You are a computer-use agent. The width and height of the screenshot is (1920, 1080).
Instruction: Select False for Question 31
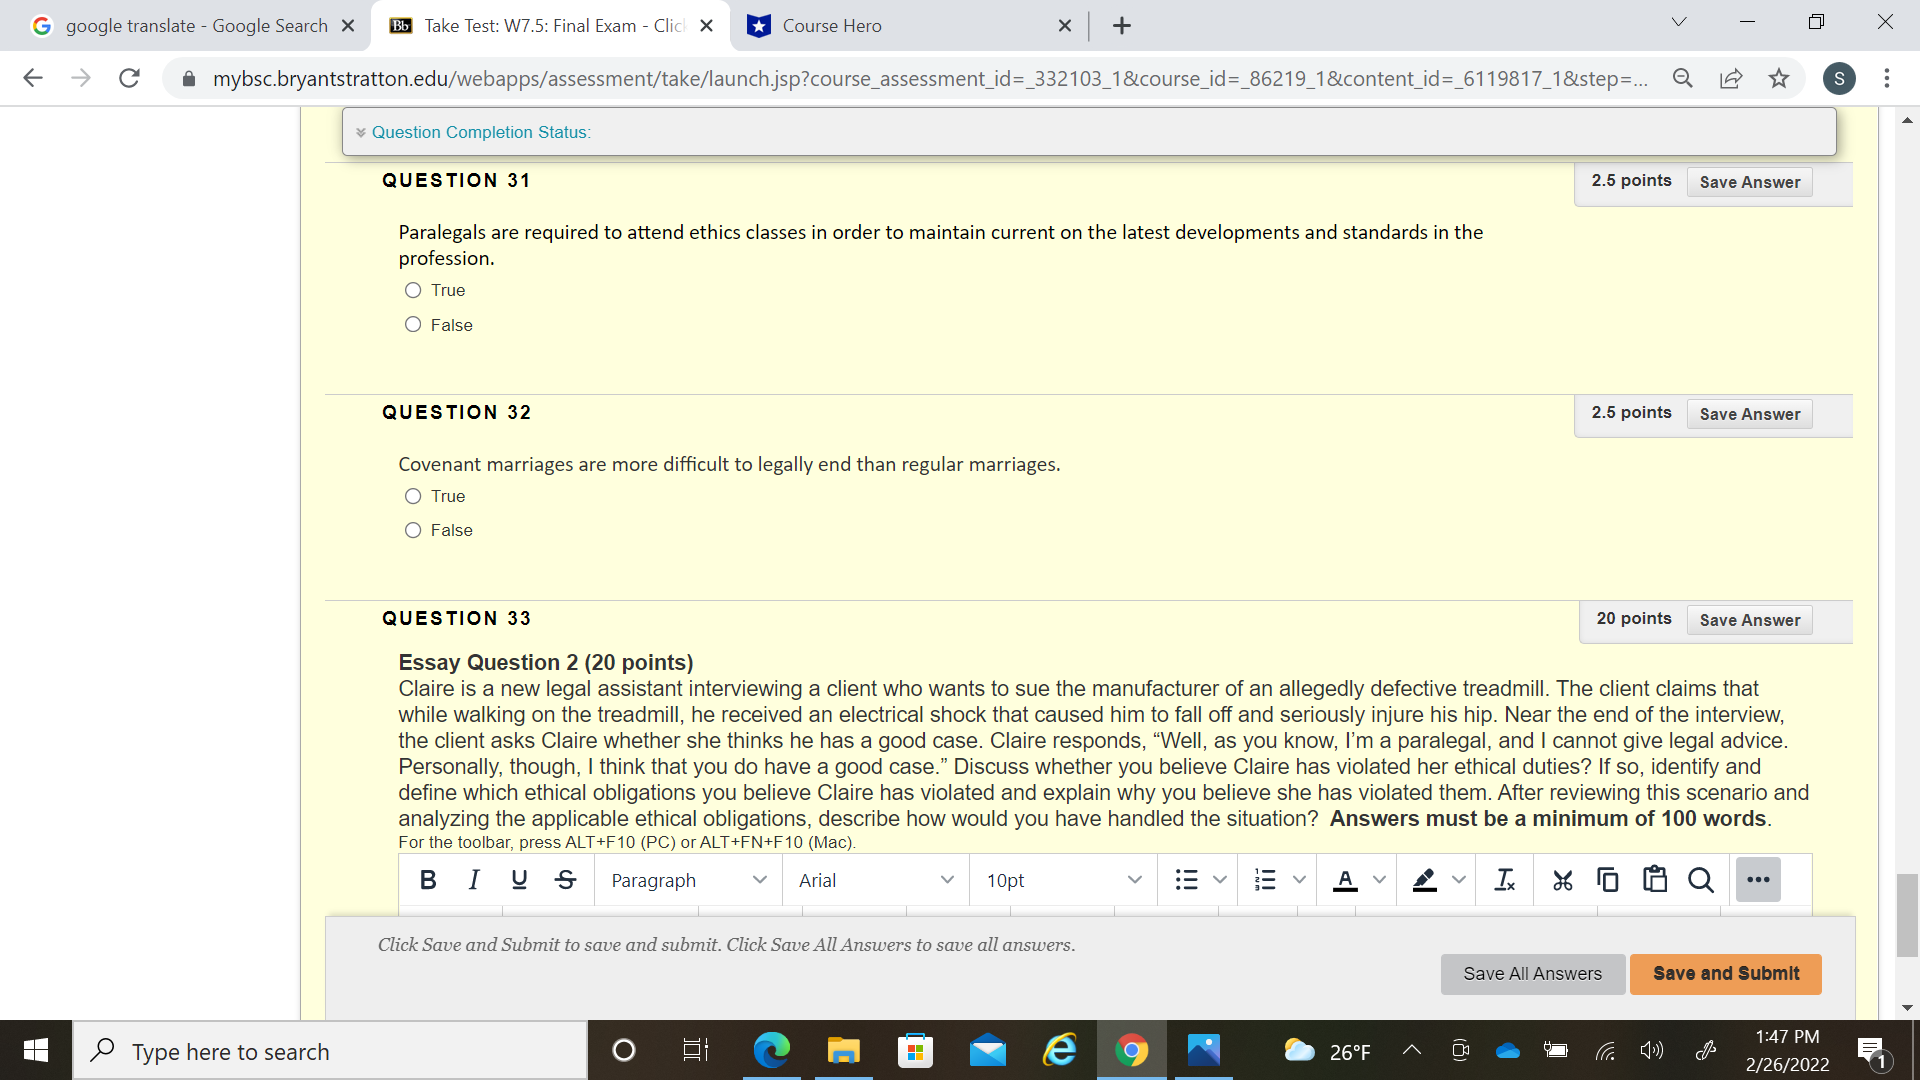(412, 324)
